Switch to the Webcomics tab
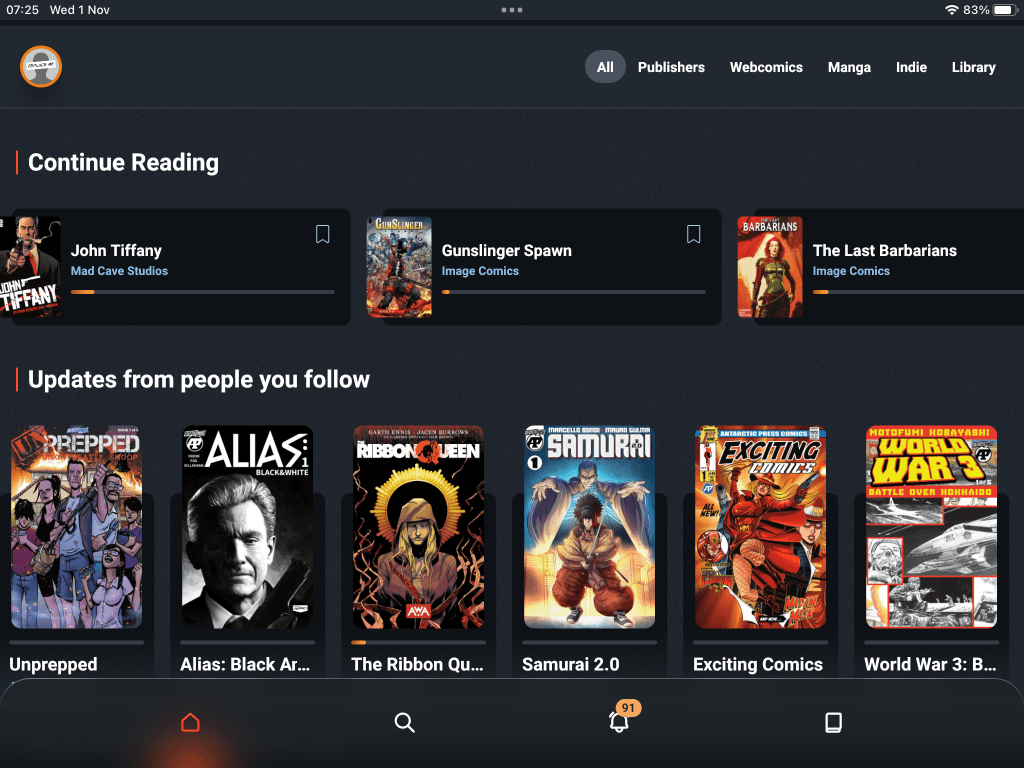Screen dimensions: 1024x768 coord(766,67)
